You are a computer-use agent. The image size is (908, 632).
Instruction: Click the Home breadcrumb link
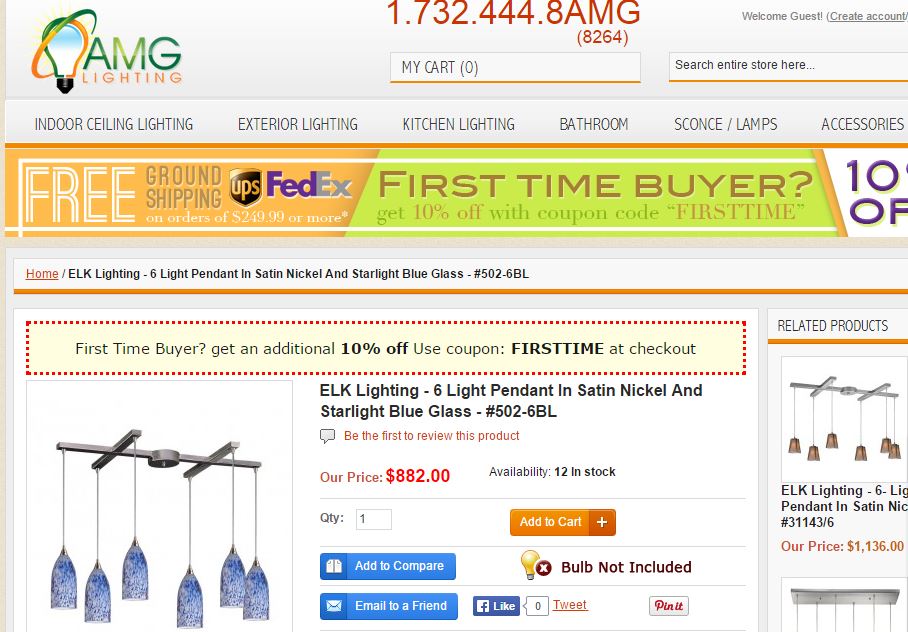tap(42, 273)
